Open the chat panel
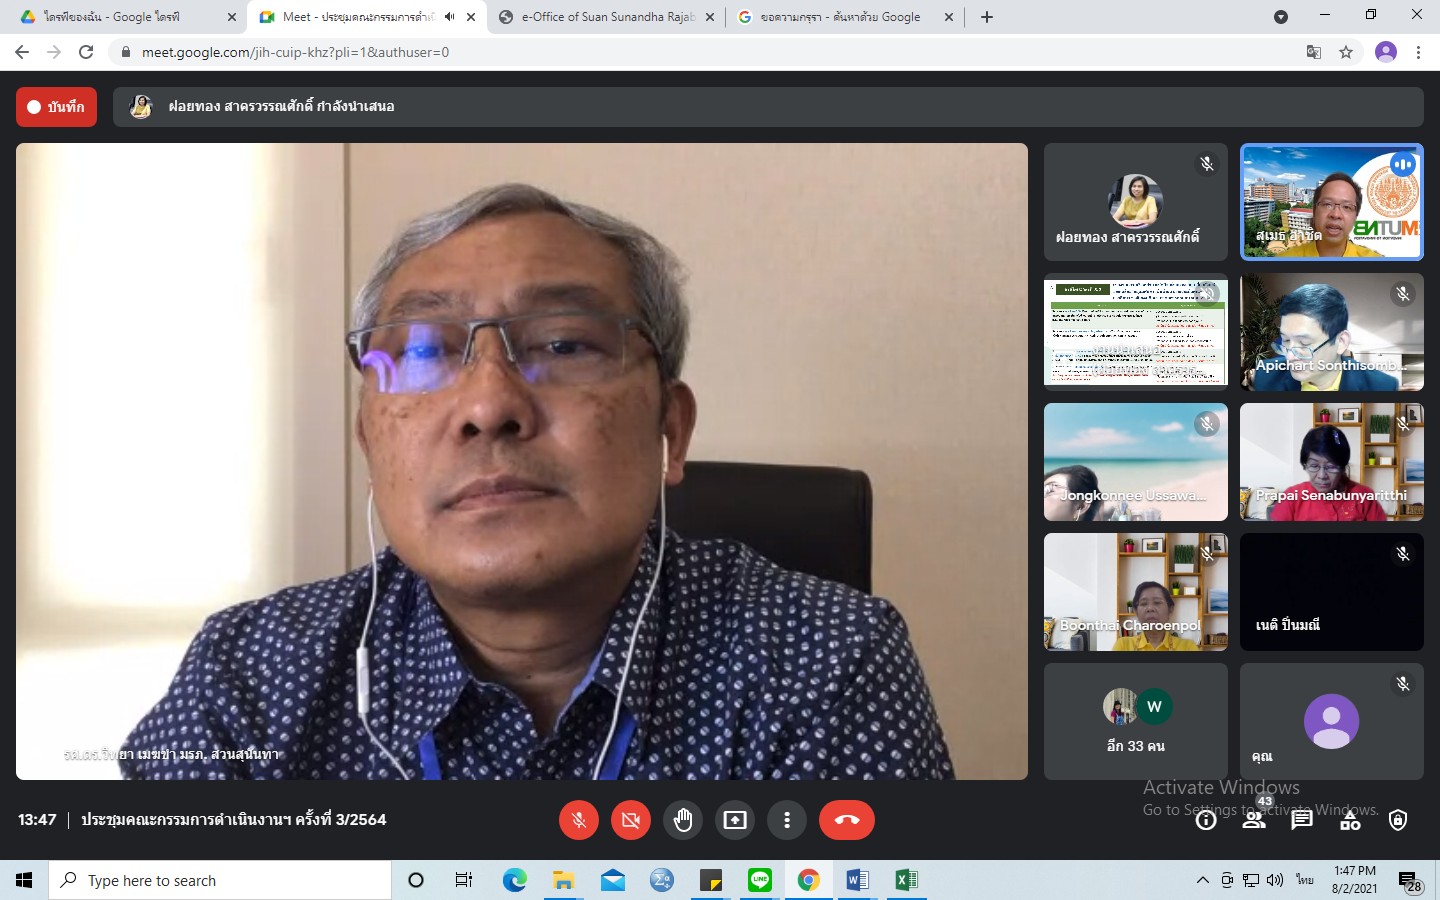The width and height of the screenshot is (1440, 900). point(1301,820)
